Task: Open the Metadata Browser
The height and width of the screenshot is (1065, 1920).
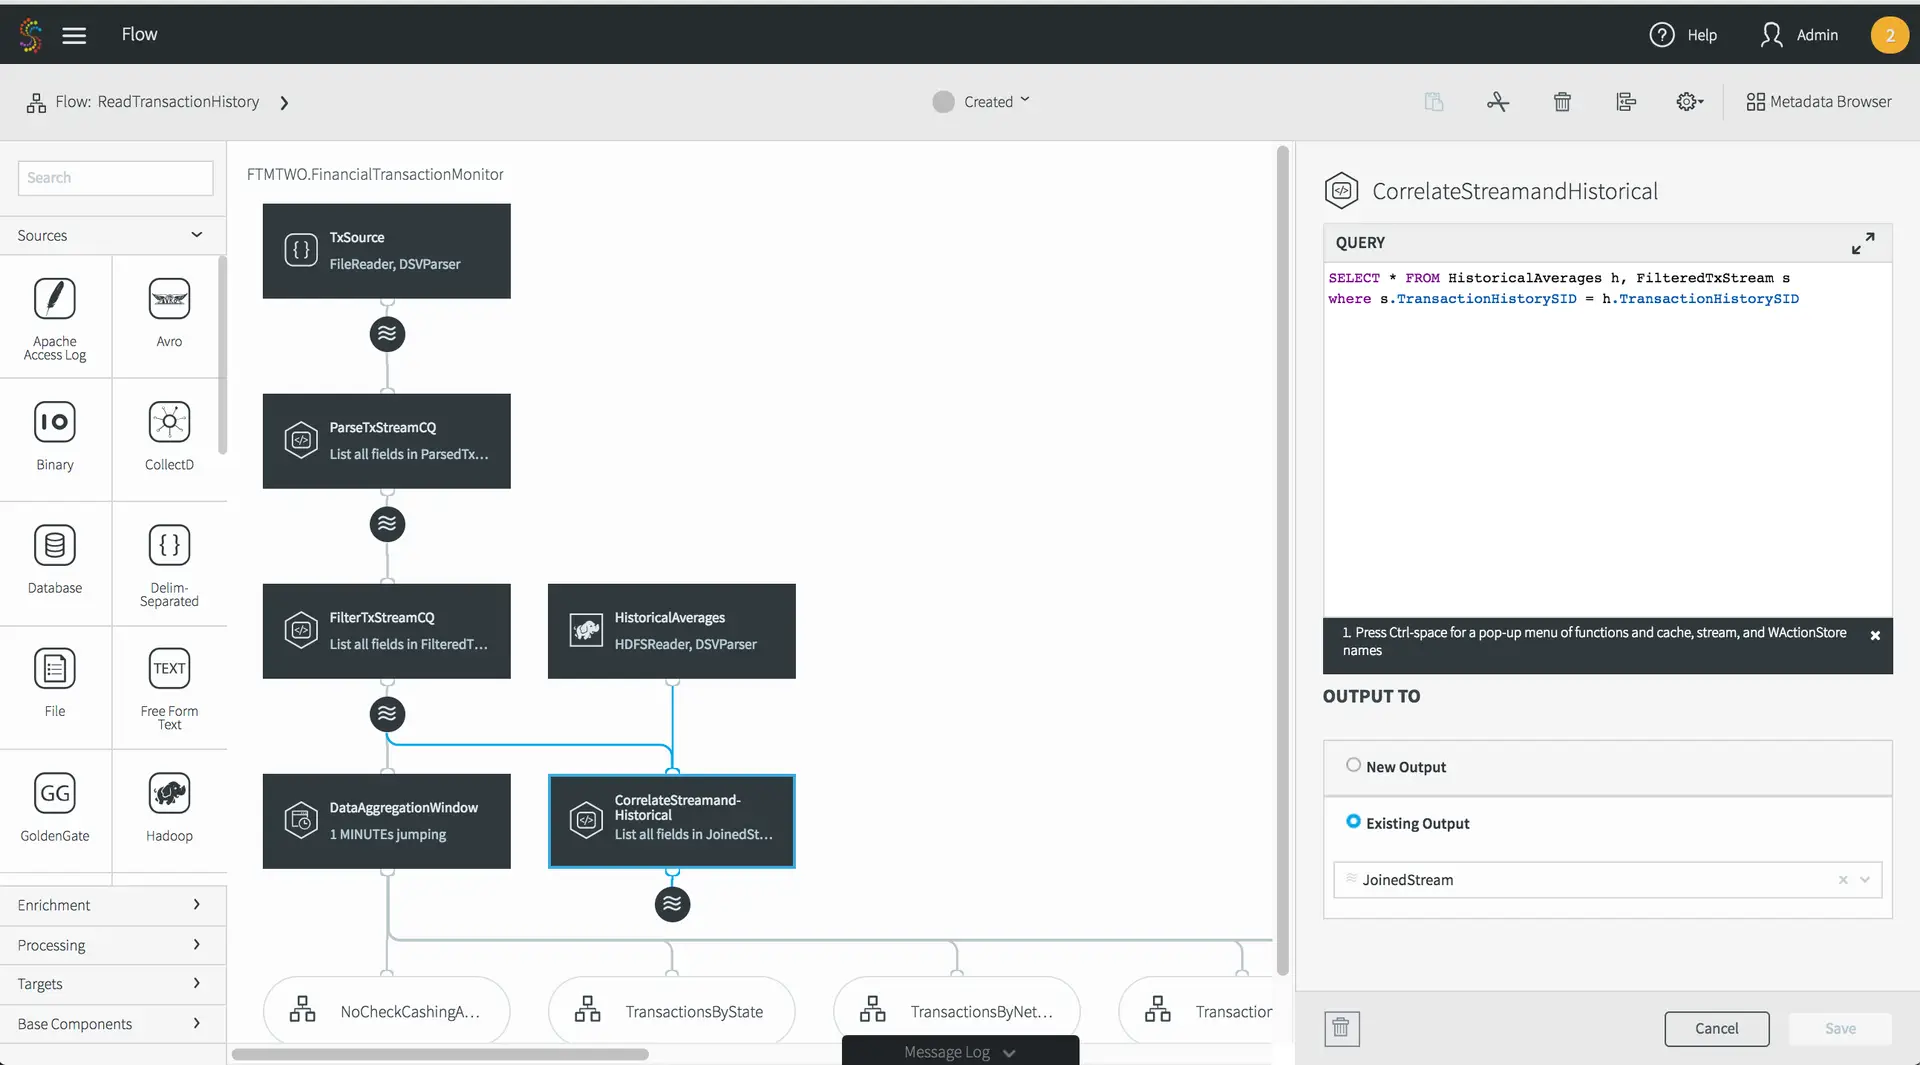Action: (x=1819, y=102)
